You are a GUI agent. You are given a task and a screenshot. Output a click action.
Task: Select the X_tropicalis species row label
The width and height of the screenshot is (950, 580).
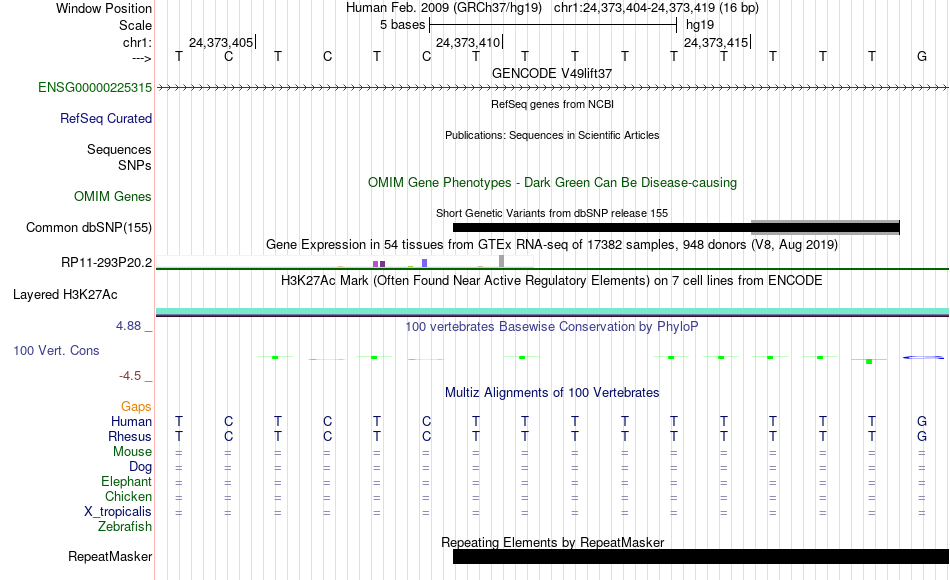click(118, 512)
